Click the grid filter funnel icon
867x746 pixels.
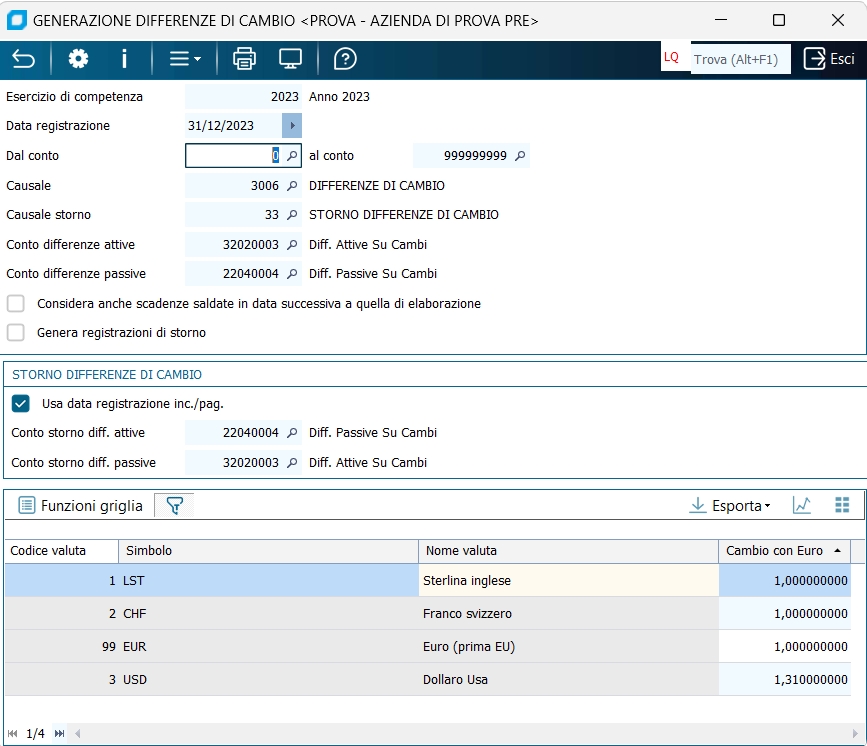pyautogui.click(x=175, y=506)
